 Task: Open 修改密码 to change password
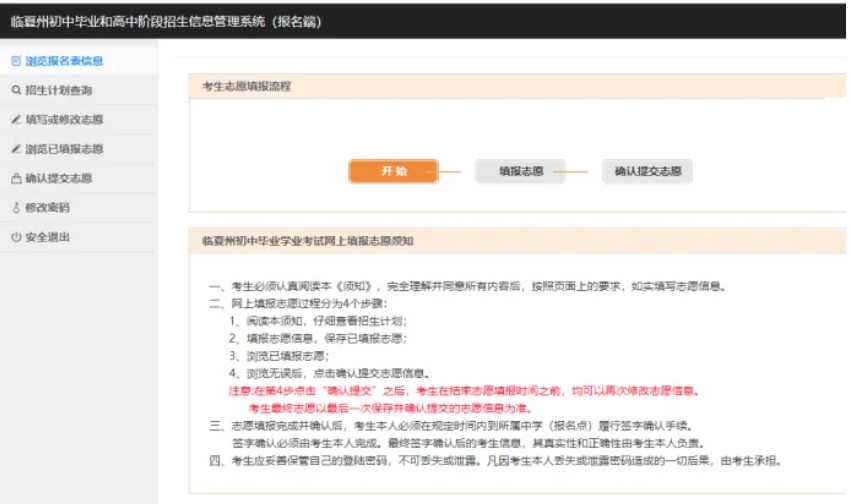coord(48,208)
